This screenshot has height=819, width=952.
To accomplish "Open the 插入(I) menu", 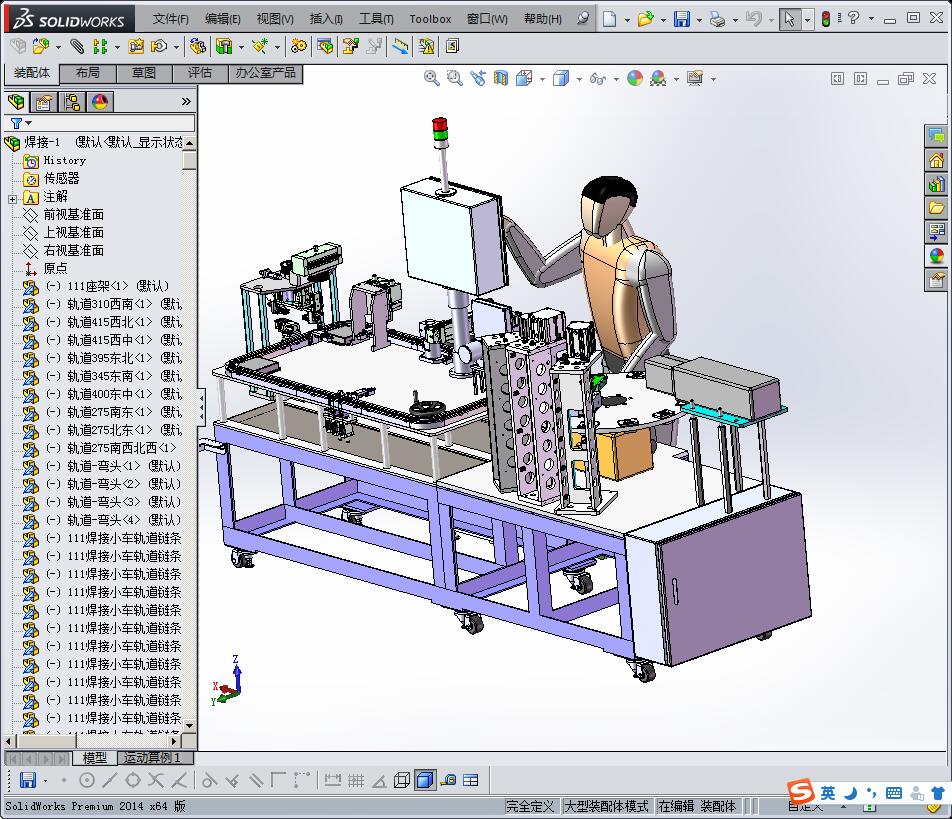I will (x=326, y=19).
